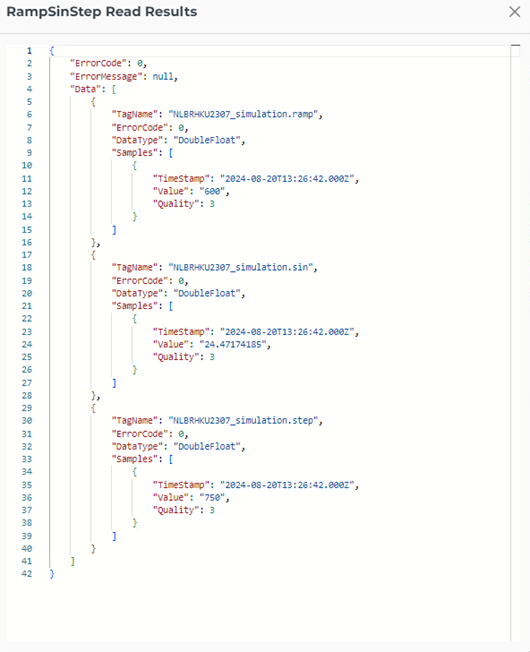
Task: Close the RampSinStep Read Results dialog
Action: (515, 12)
